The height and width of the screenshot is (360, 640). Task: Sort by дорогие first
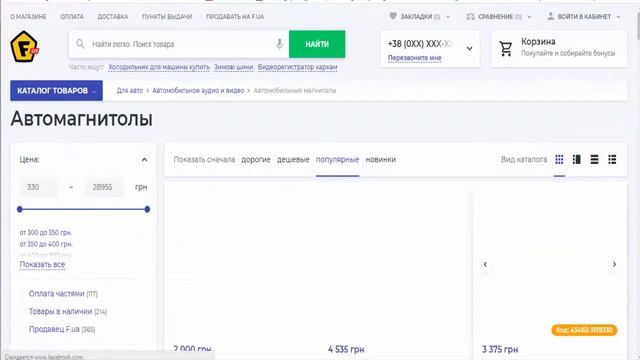pyautogui.click(x=256, y=160)
